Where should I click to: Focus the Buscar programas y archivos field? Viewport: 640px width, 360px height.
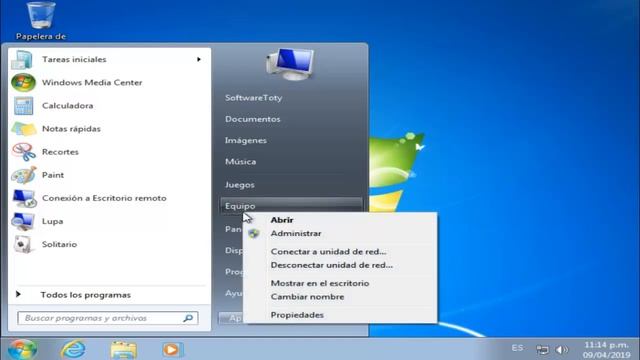(108, 318)
